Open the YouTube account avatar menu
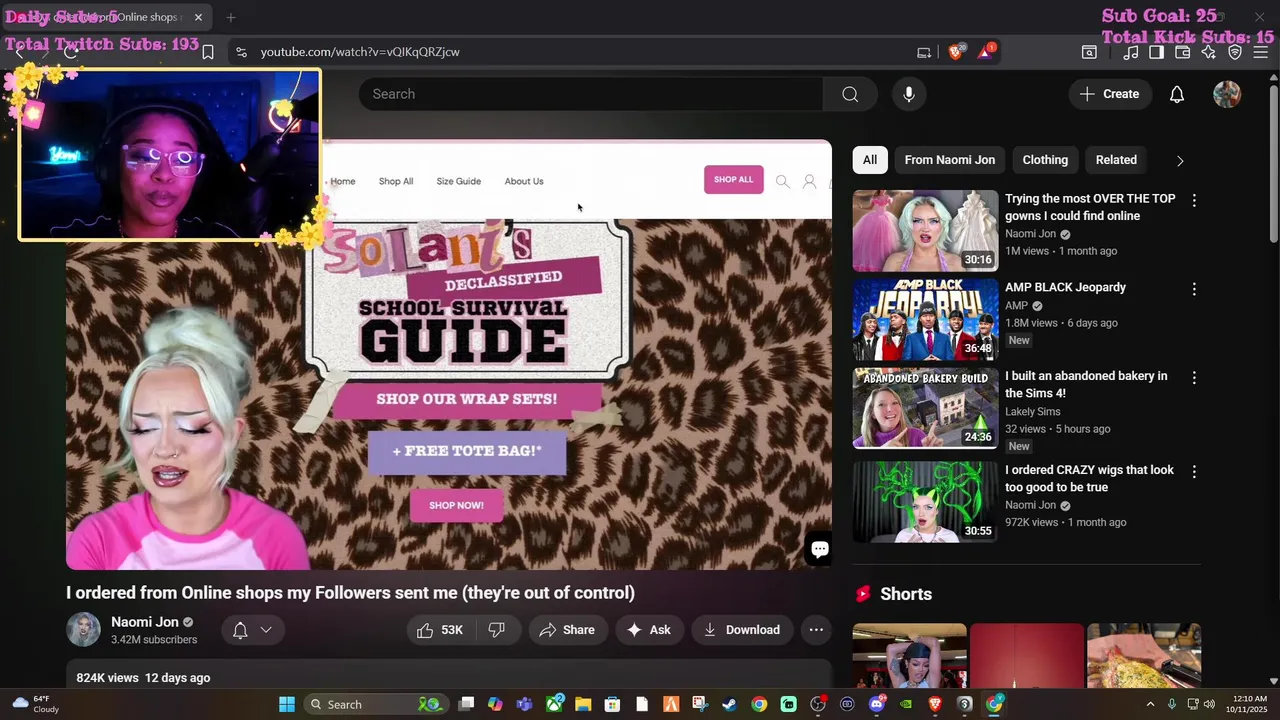The width and height of the screenshot is (1280, 720). [1227, 94]
